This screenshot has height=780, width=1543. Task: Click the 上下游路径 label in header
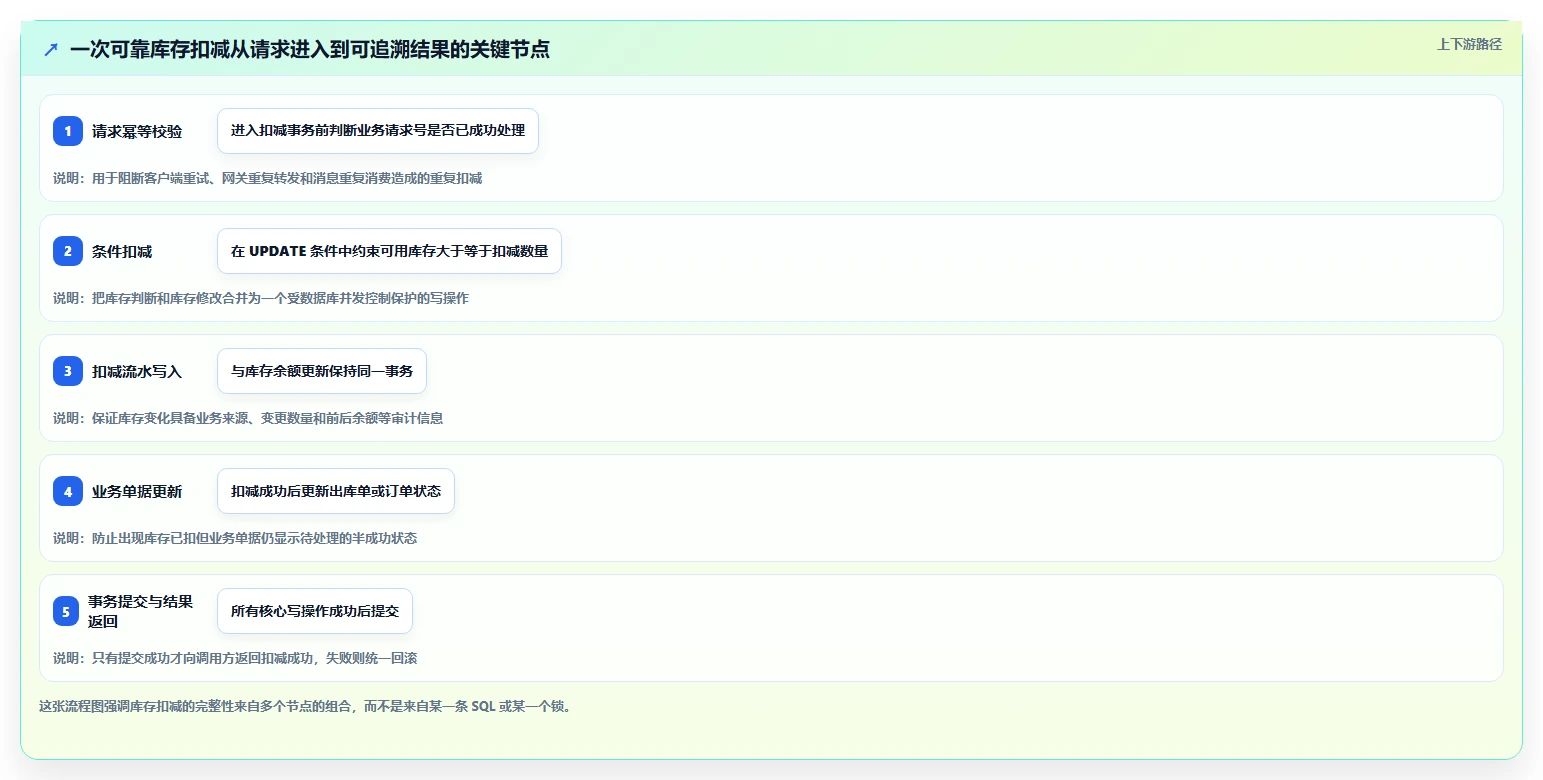coord(1469,44)
